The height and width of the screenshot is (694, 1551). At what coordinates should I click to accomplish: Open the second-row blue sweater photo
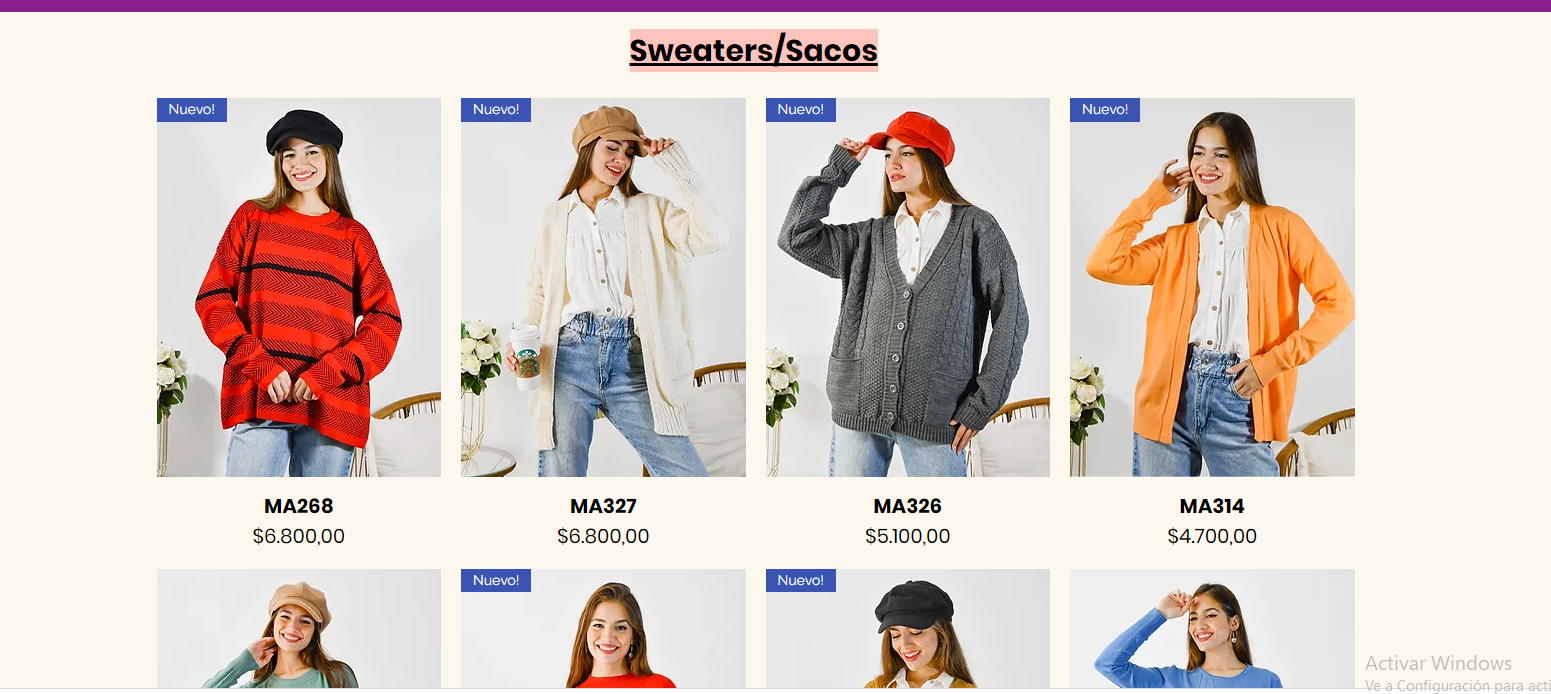[x=1212, y=629]
